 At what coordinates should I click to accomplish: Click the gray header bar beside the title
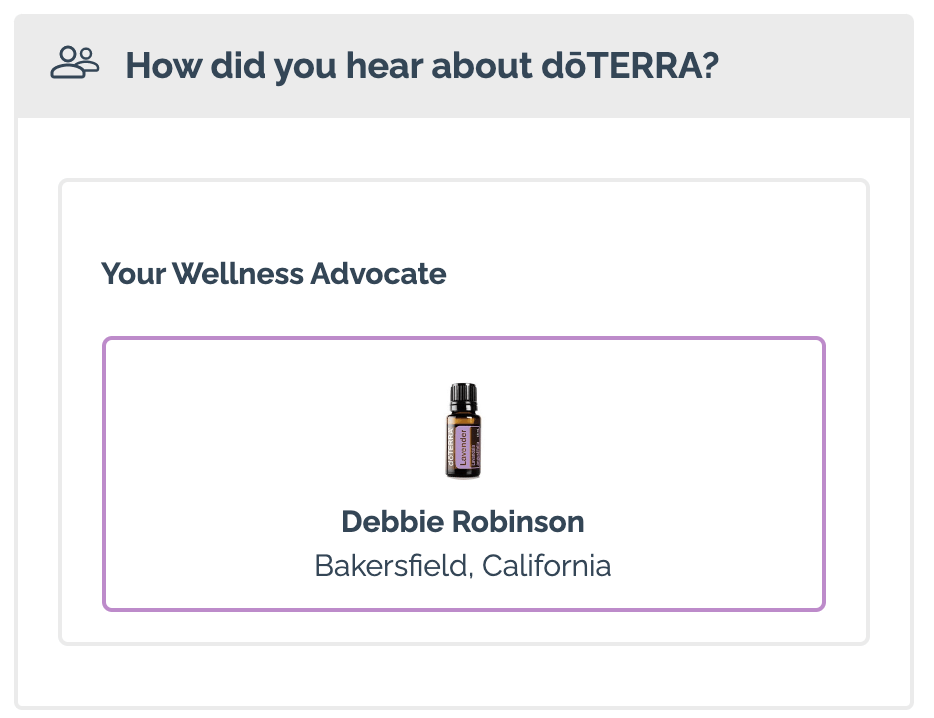pos(816,66)
